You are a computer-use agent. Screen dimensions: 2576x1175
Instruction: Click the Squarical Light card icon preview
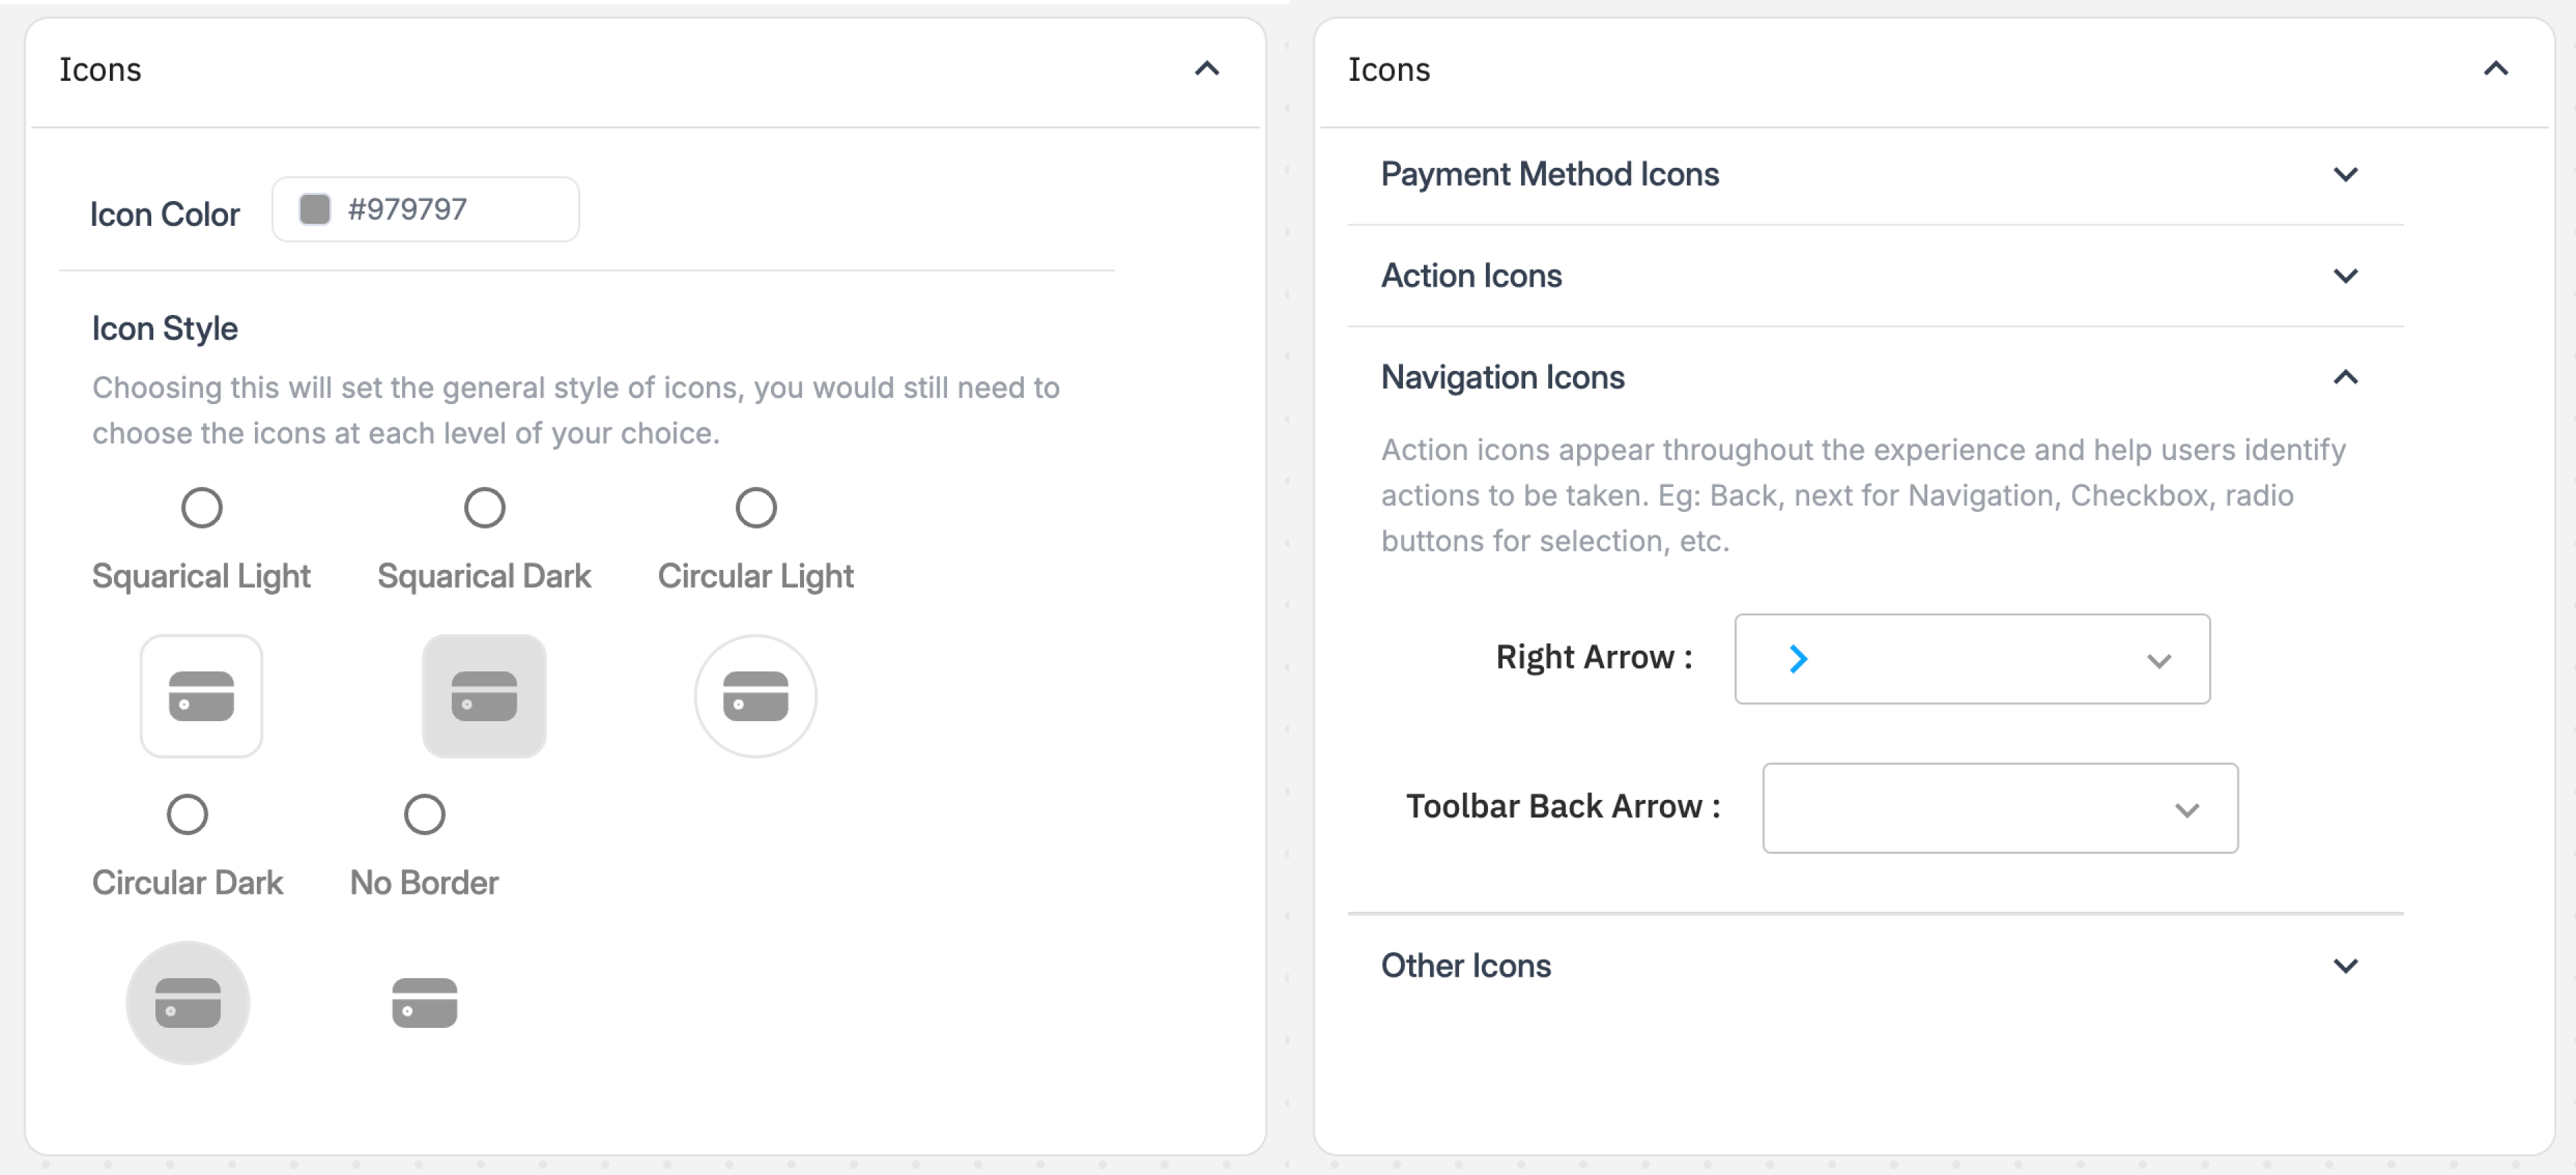[x=201, y=696]
